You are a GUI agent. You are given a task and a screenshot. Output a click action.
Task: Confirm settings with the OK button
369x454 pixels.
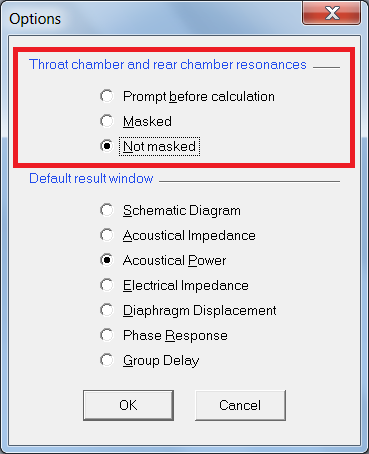coord(128,405)
